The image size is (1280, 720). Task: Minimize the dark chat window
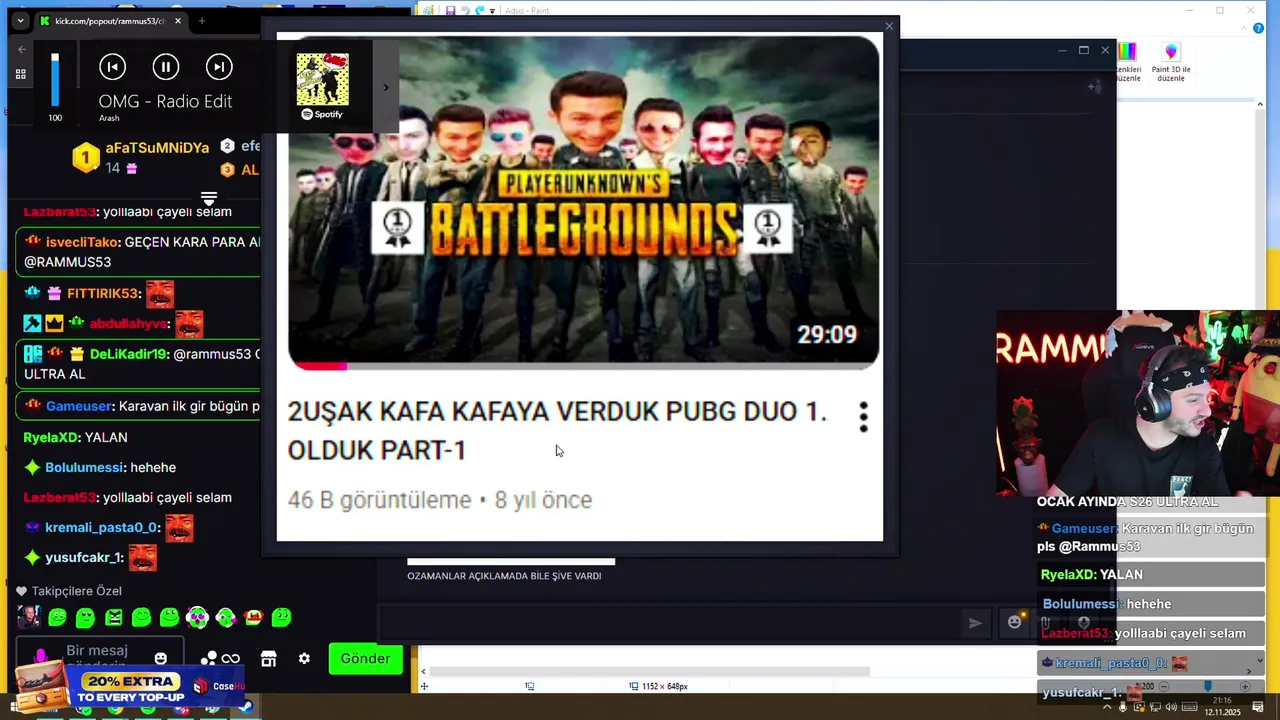click(1062, 50)
